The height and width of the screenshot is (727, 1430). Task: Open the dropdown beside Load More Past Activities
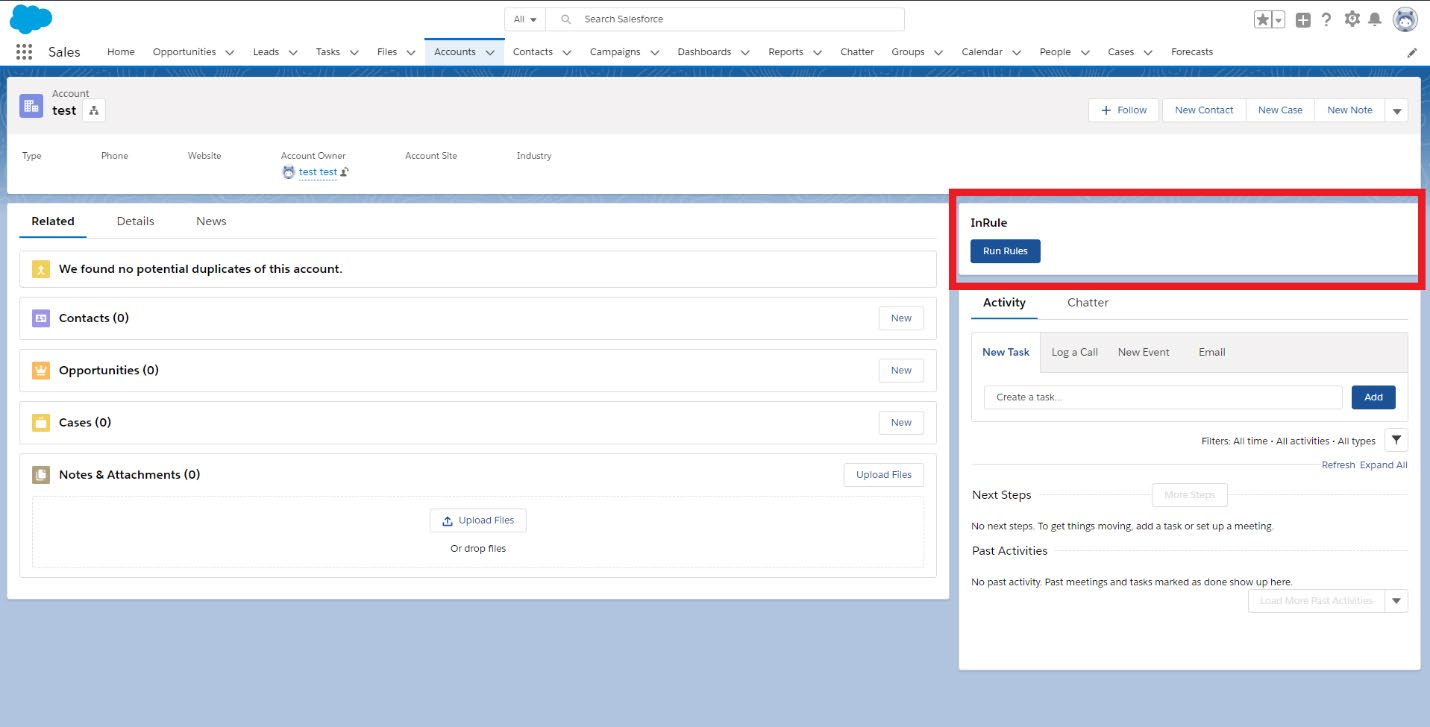1397,601
